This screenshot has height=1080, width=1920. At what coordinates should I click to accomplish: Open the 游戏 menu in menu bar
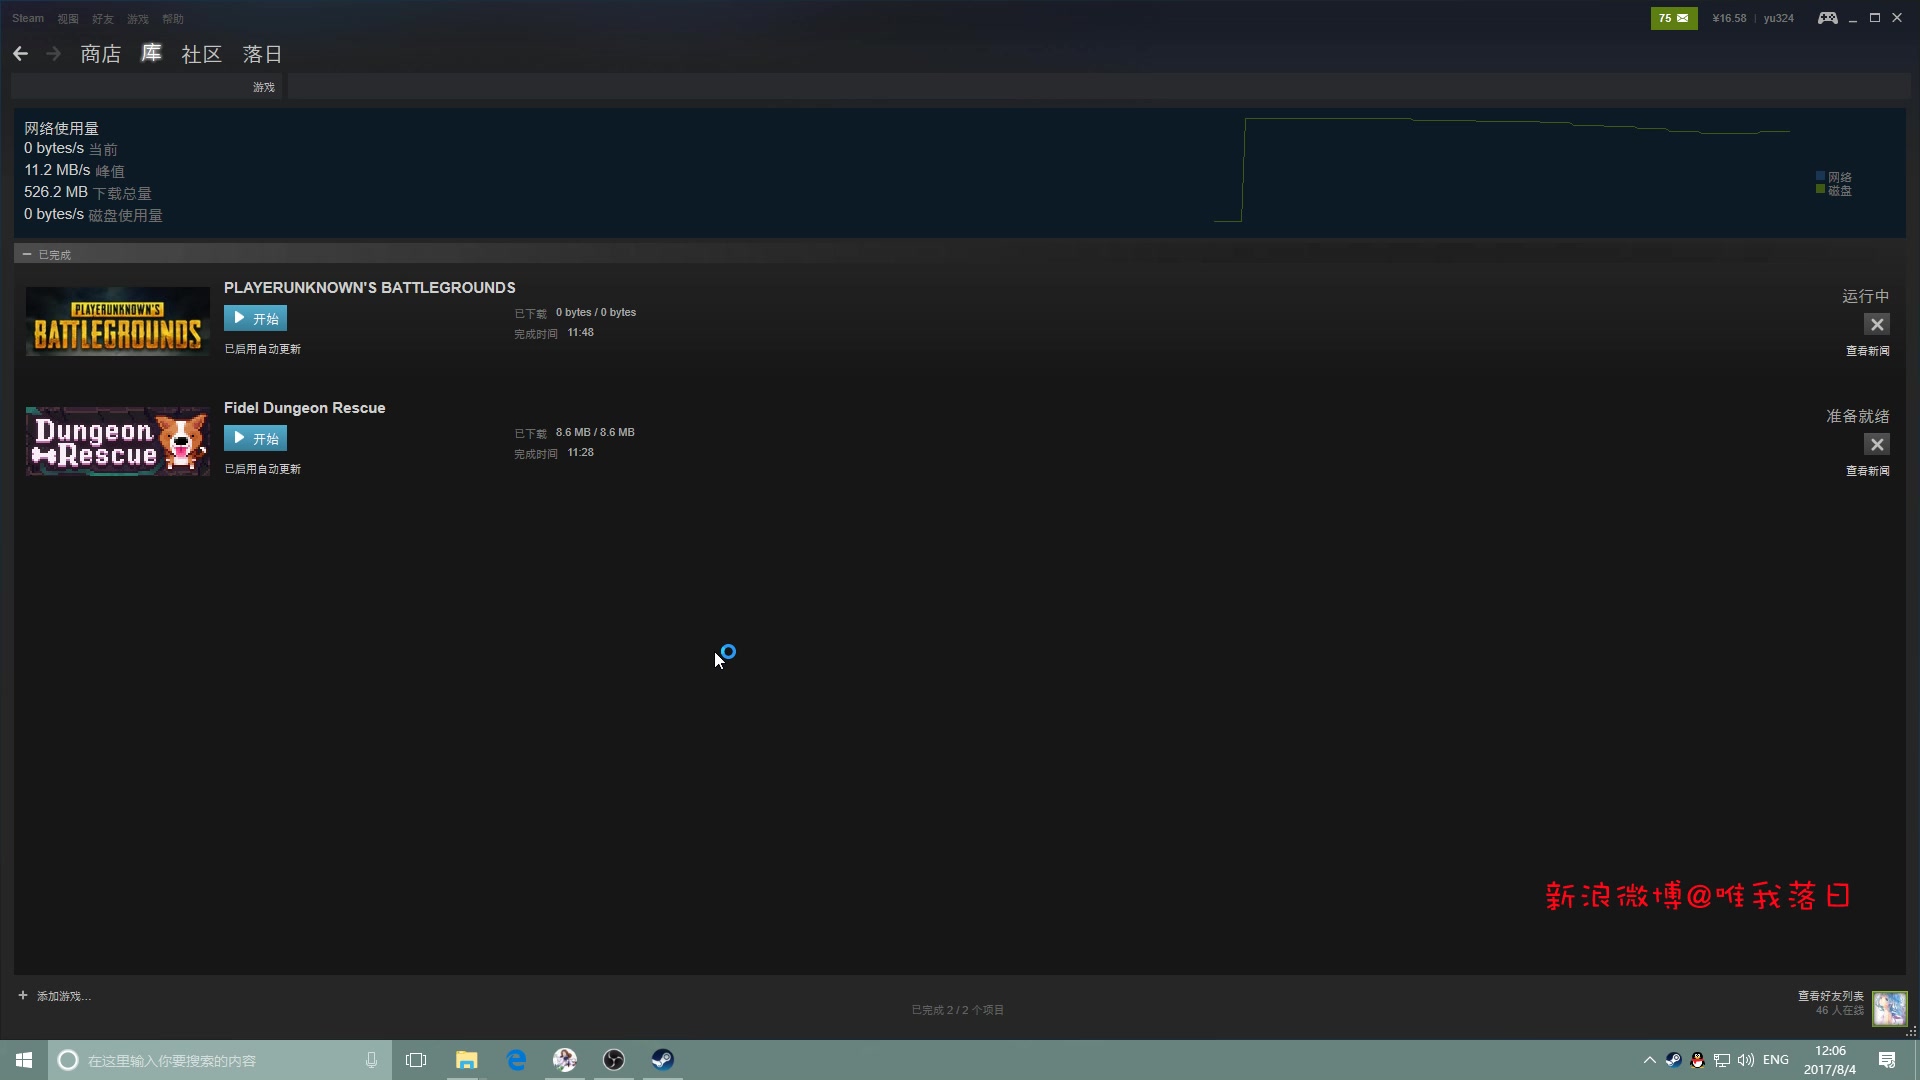click(x=138, y=19)
